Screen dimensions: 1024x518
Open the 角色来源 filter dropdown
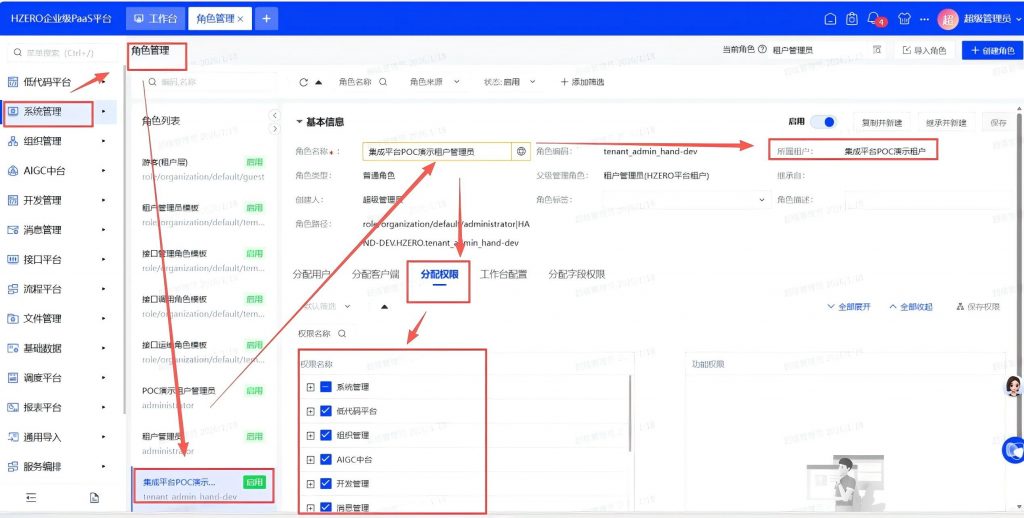[434, 82]
